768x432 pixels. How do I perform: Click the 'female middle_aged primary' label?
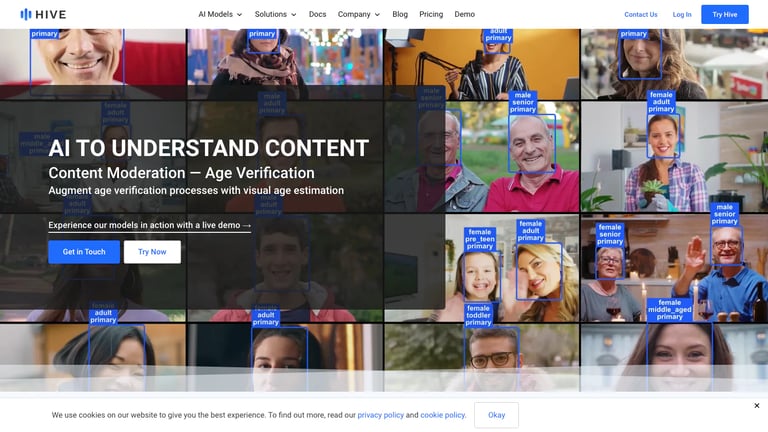[669, 310]
